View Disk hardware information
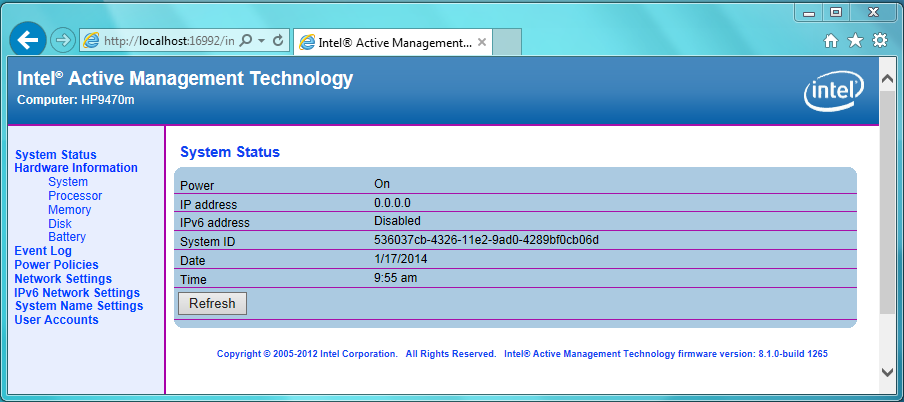904x402 pixels. 60,223
